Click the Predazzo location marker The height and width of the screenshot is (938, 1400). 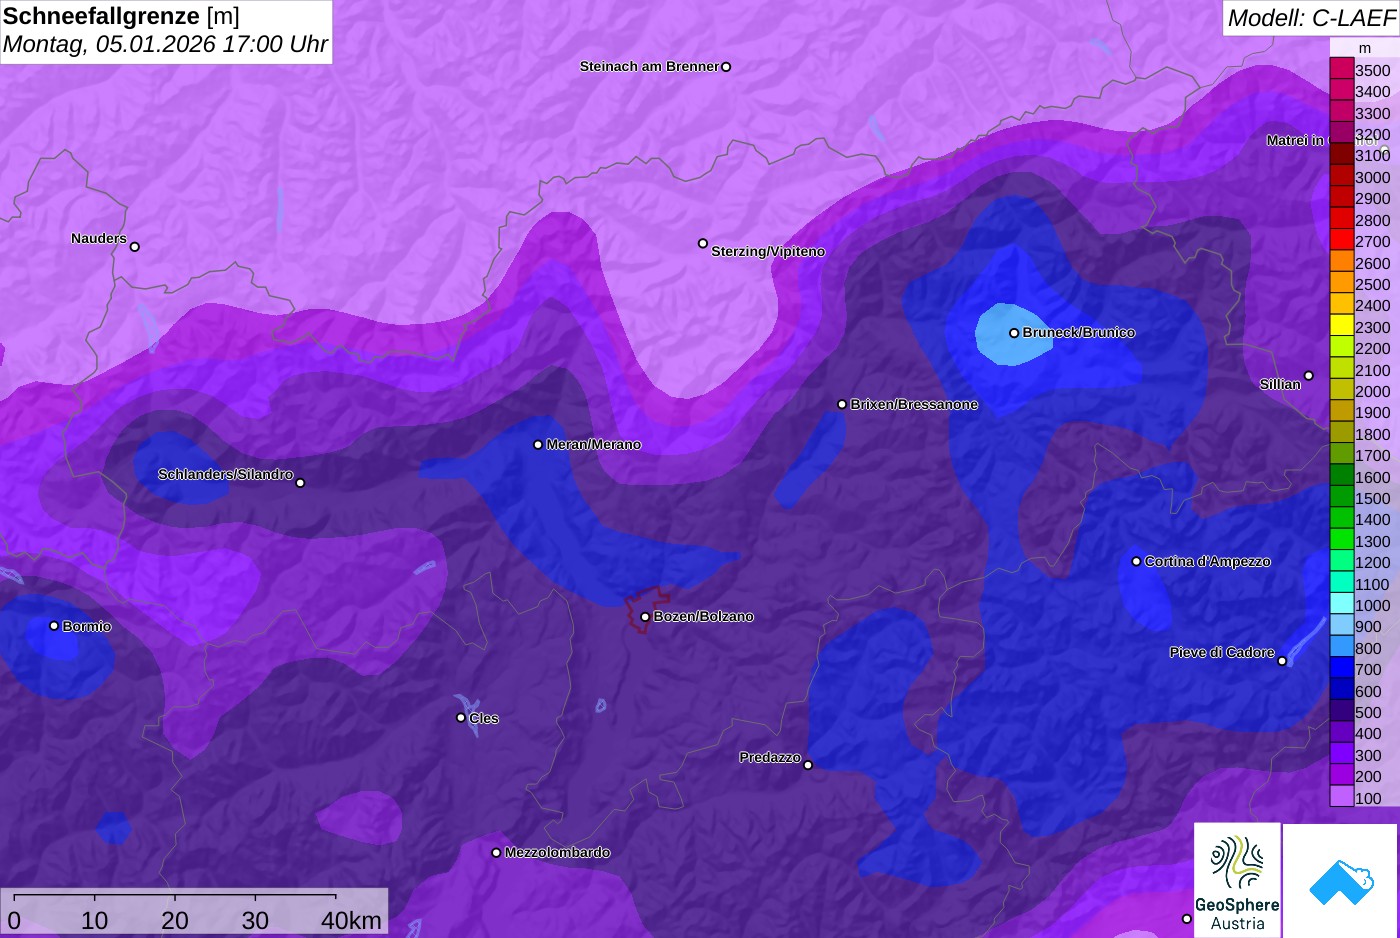[x=808, y=765]
